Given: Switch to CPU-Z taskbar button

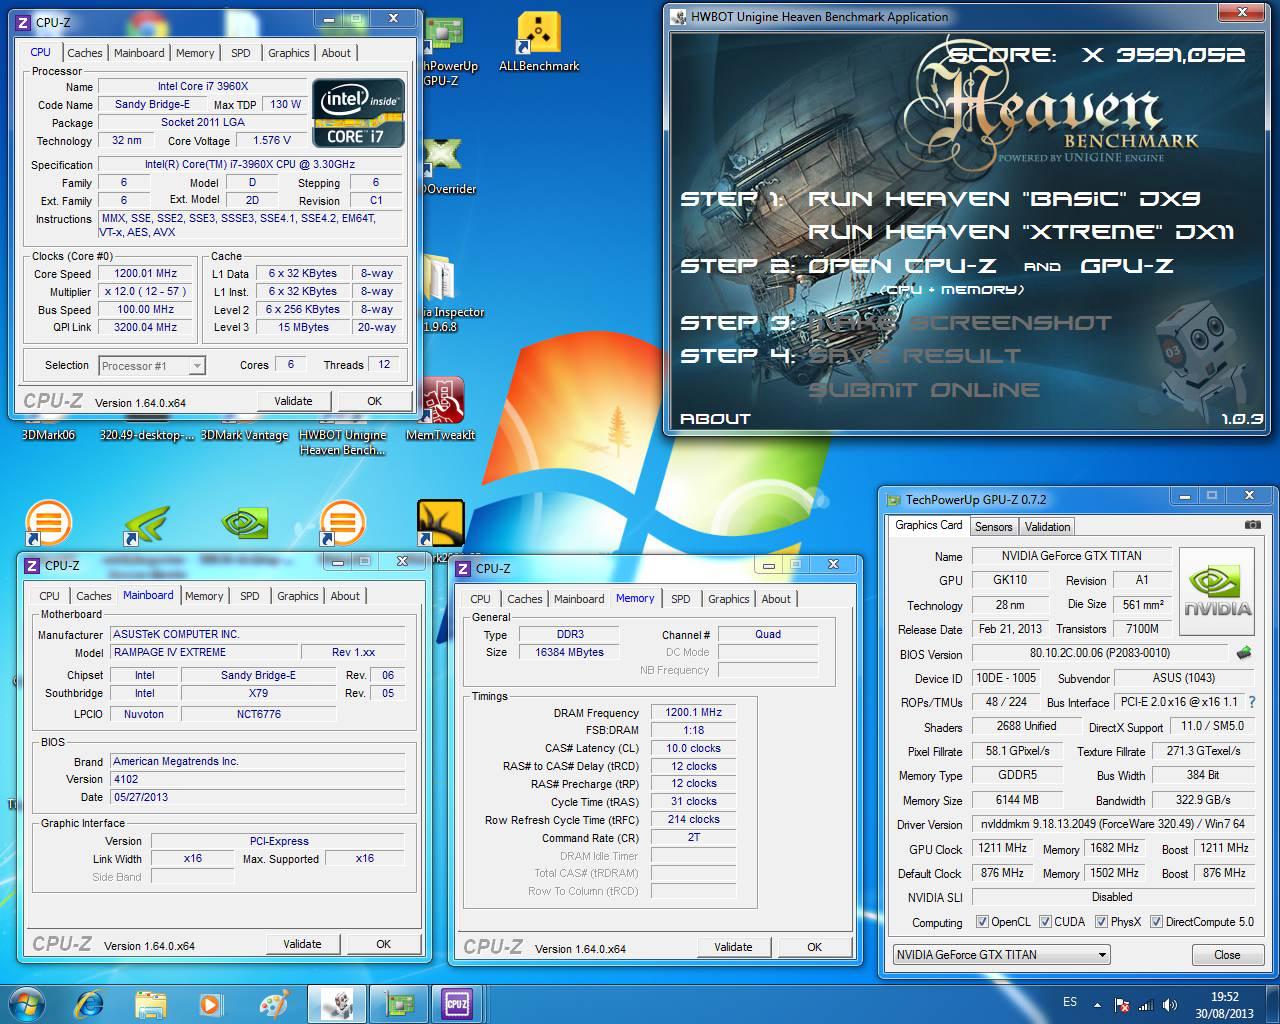Looking at the screenshot, I should click(457, 1003).
